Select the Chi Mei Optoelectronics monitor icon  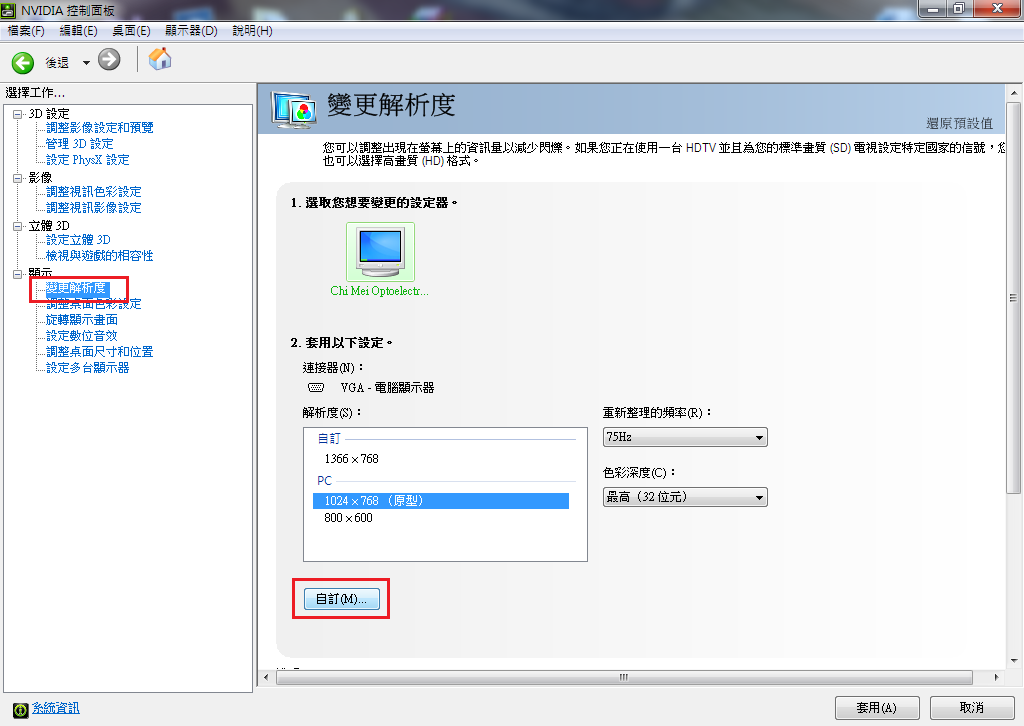coord(380,252)
